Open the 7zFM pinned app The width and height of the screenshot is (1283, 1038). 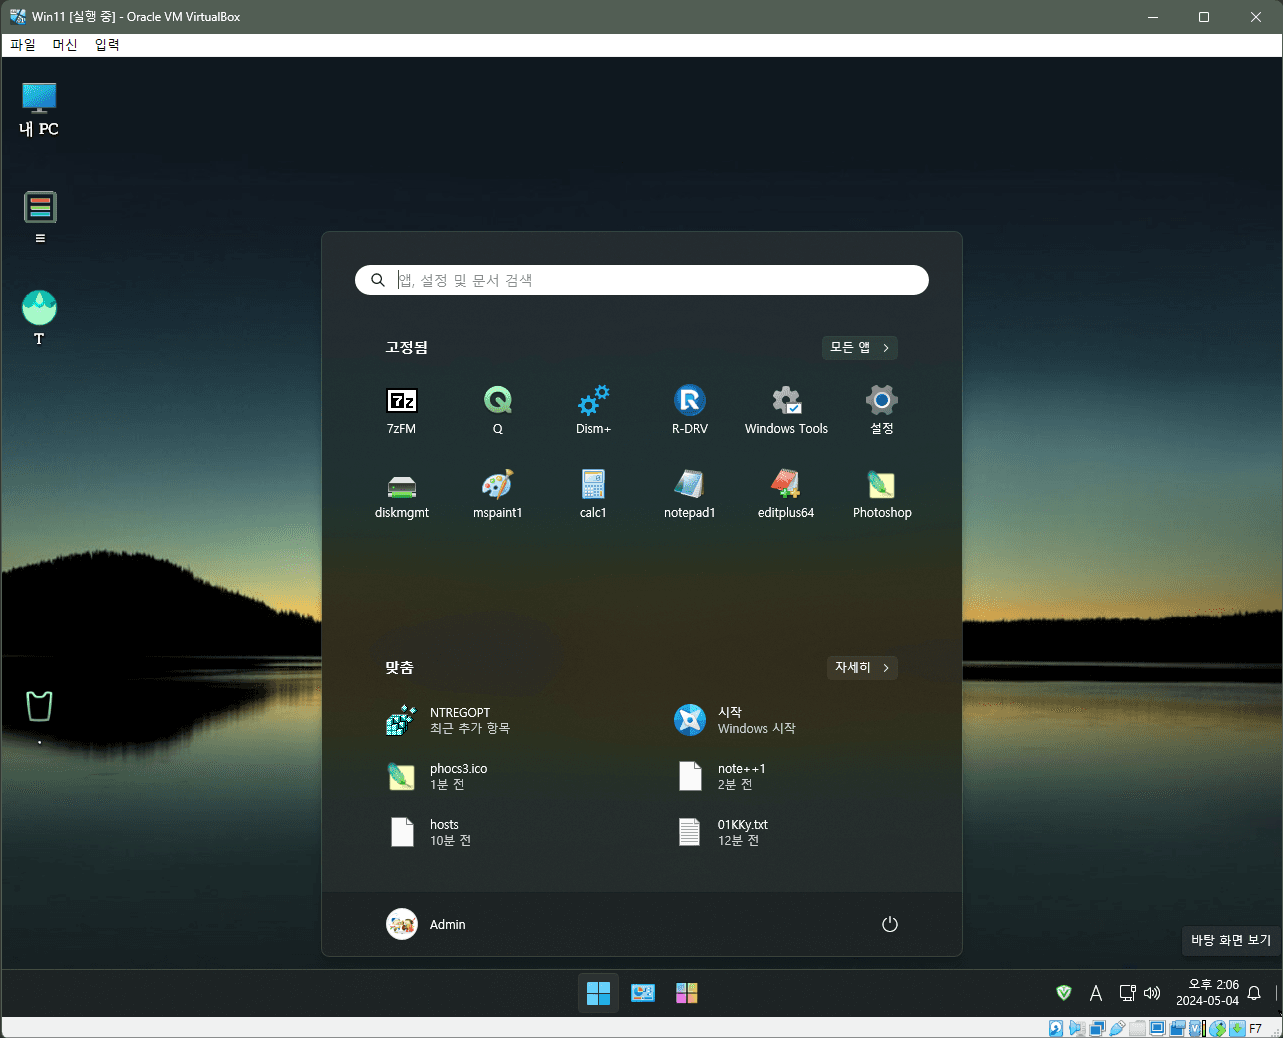(401, 410)
